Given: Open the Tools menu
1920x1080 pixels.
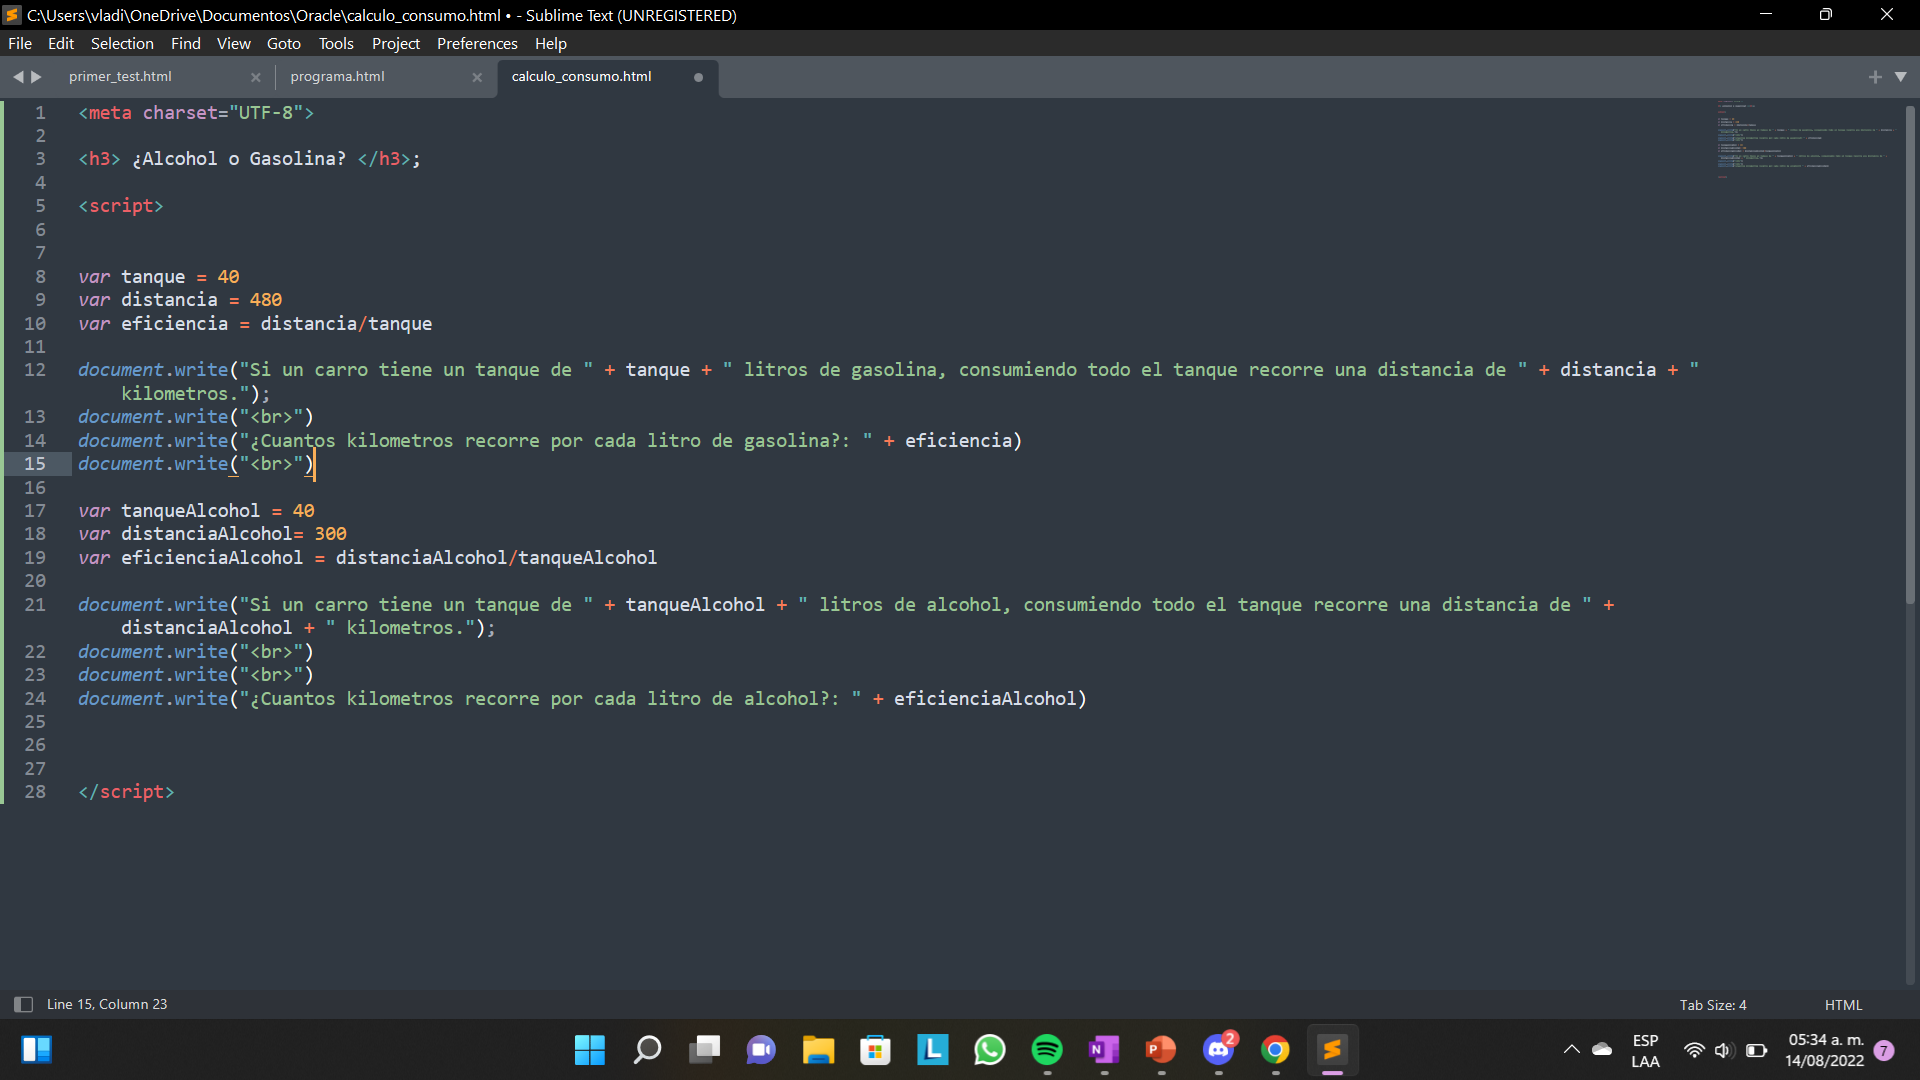Looking at the screenshot, I should [336, 43].
